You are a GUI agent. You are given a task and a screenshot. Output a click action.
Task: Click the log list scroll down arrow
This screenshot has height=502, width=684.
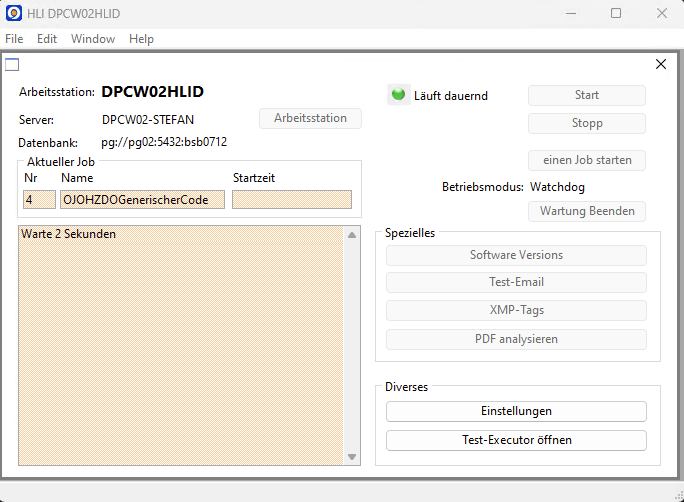[x=352, y=457]
